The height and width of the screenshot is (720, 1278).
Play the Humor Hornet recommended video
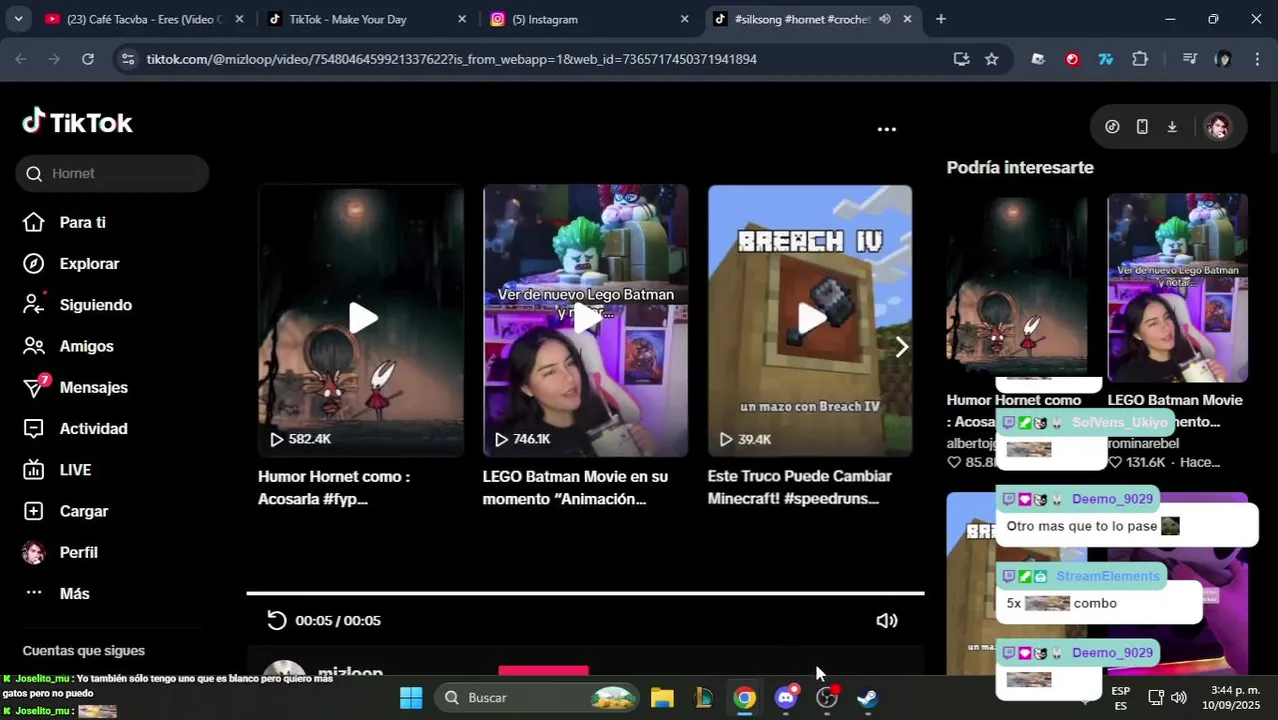pyautogui.click(x=361, y=320)
